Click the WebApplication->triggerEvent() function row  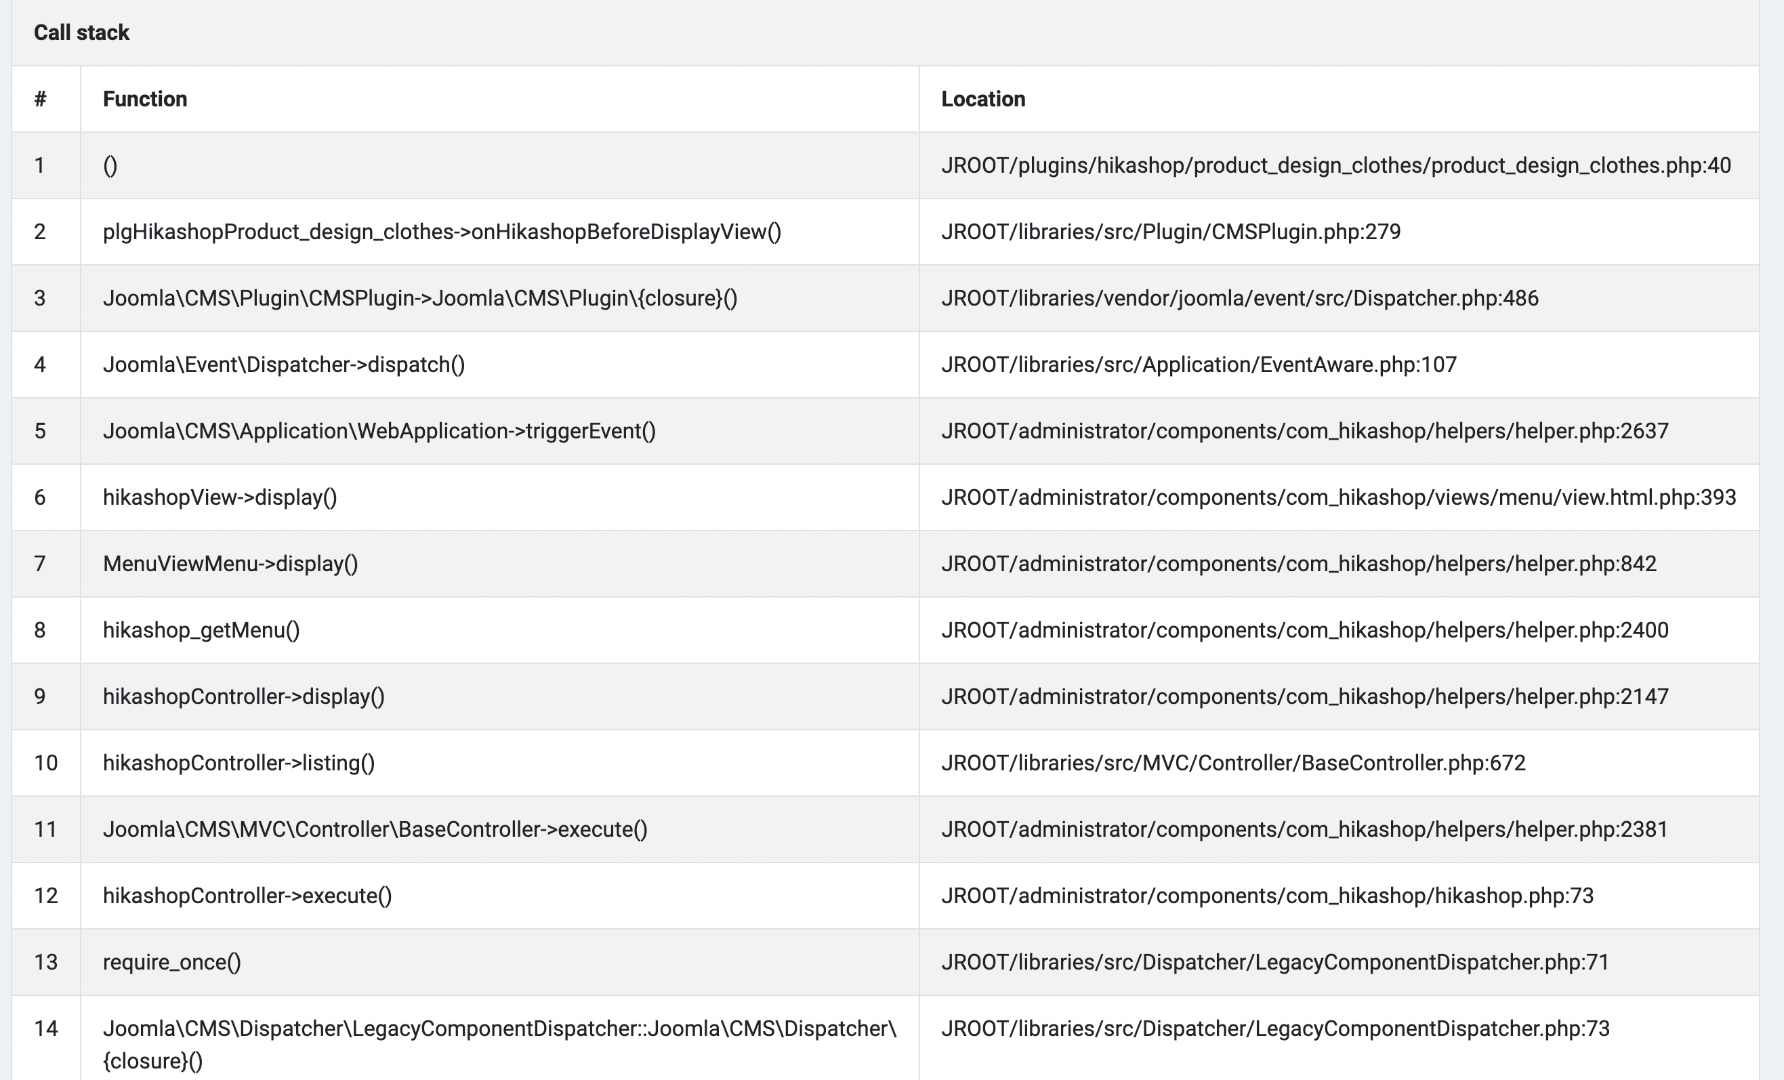(379, 431)
